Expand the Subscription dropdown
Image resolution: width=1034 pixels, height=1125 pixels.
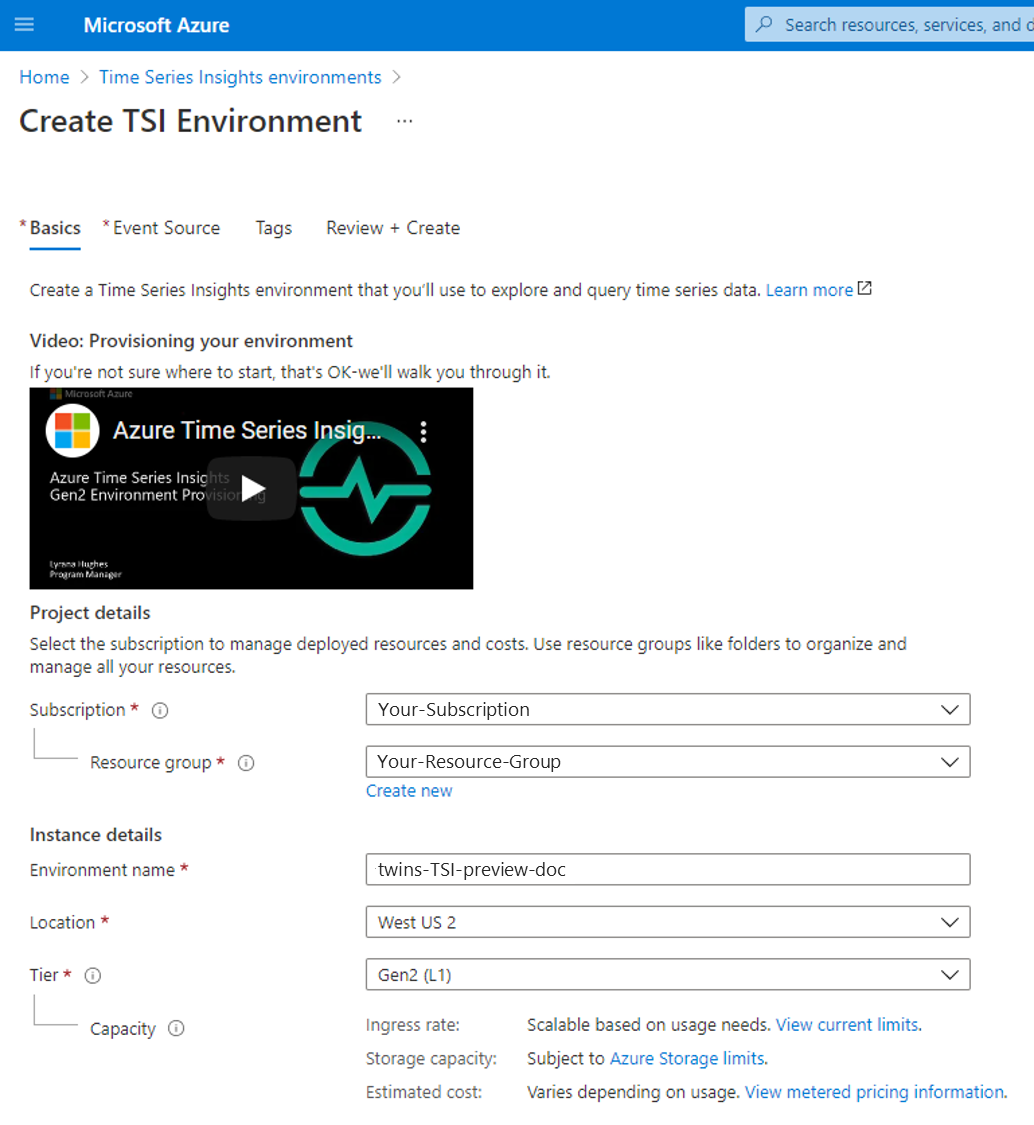coord(667,709)
